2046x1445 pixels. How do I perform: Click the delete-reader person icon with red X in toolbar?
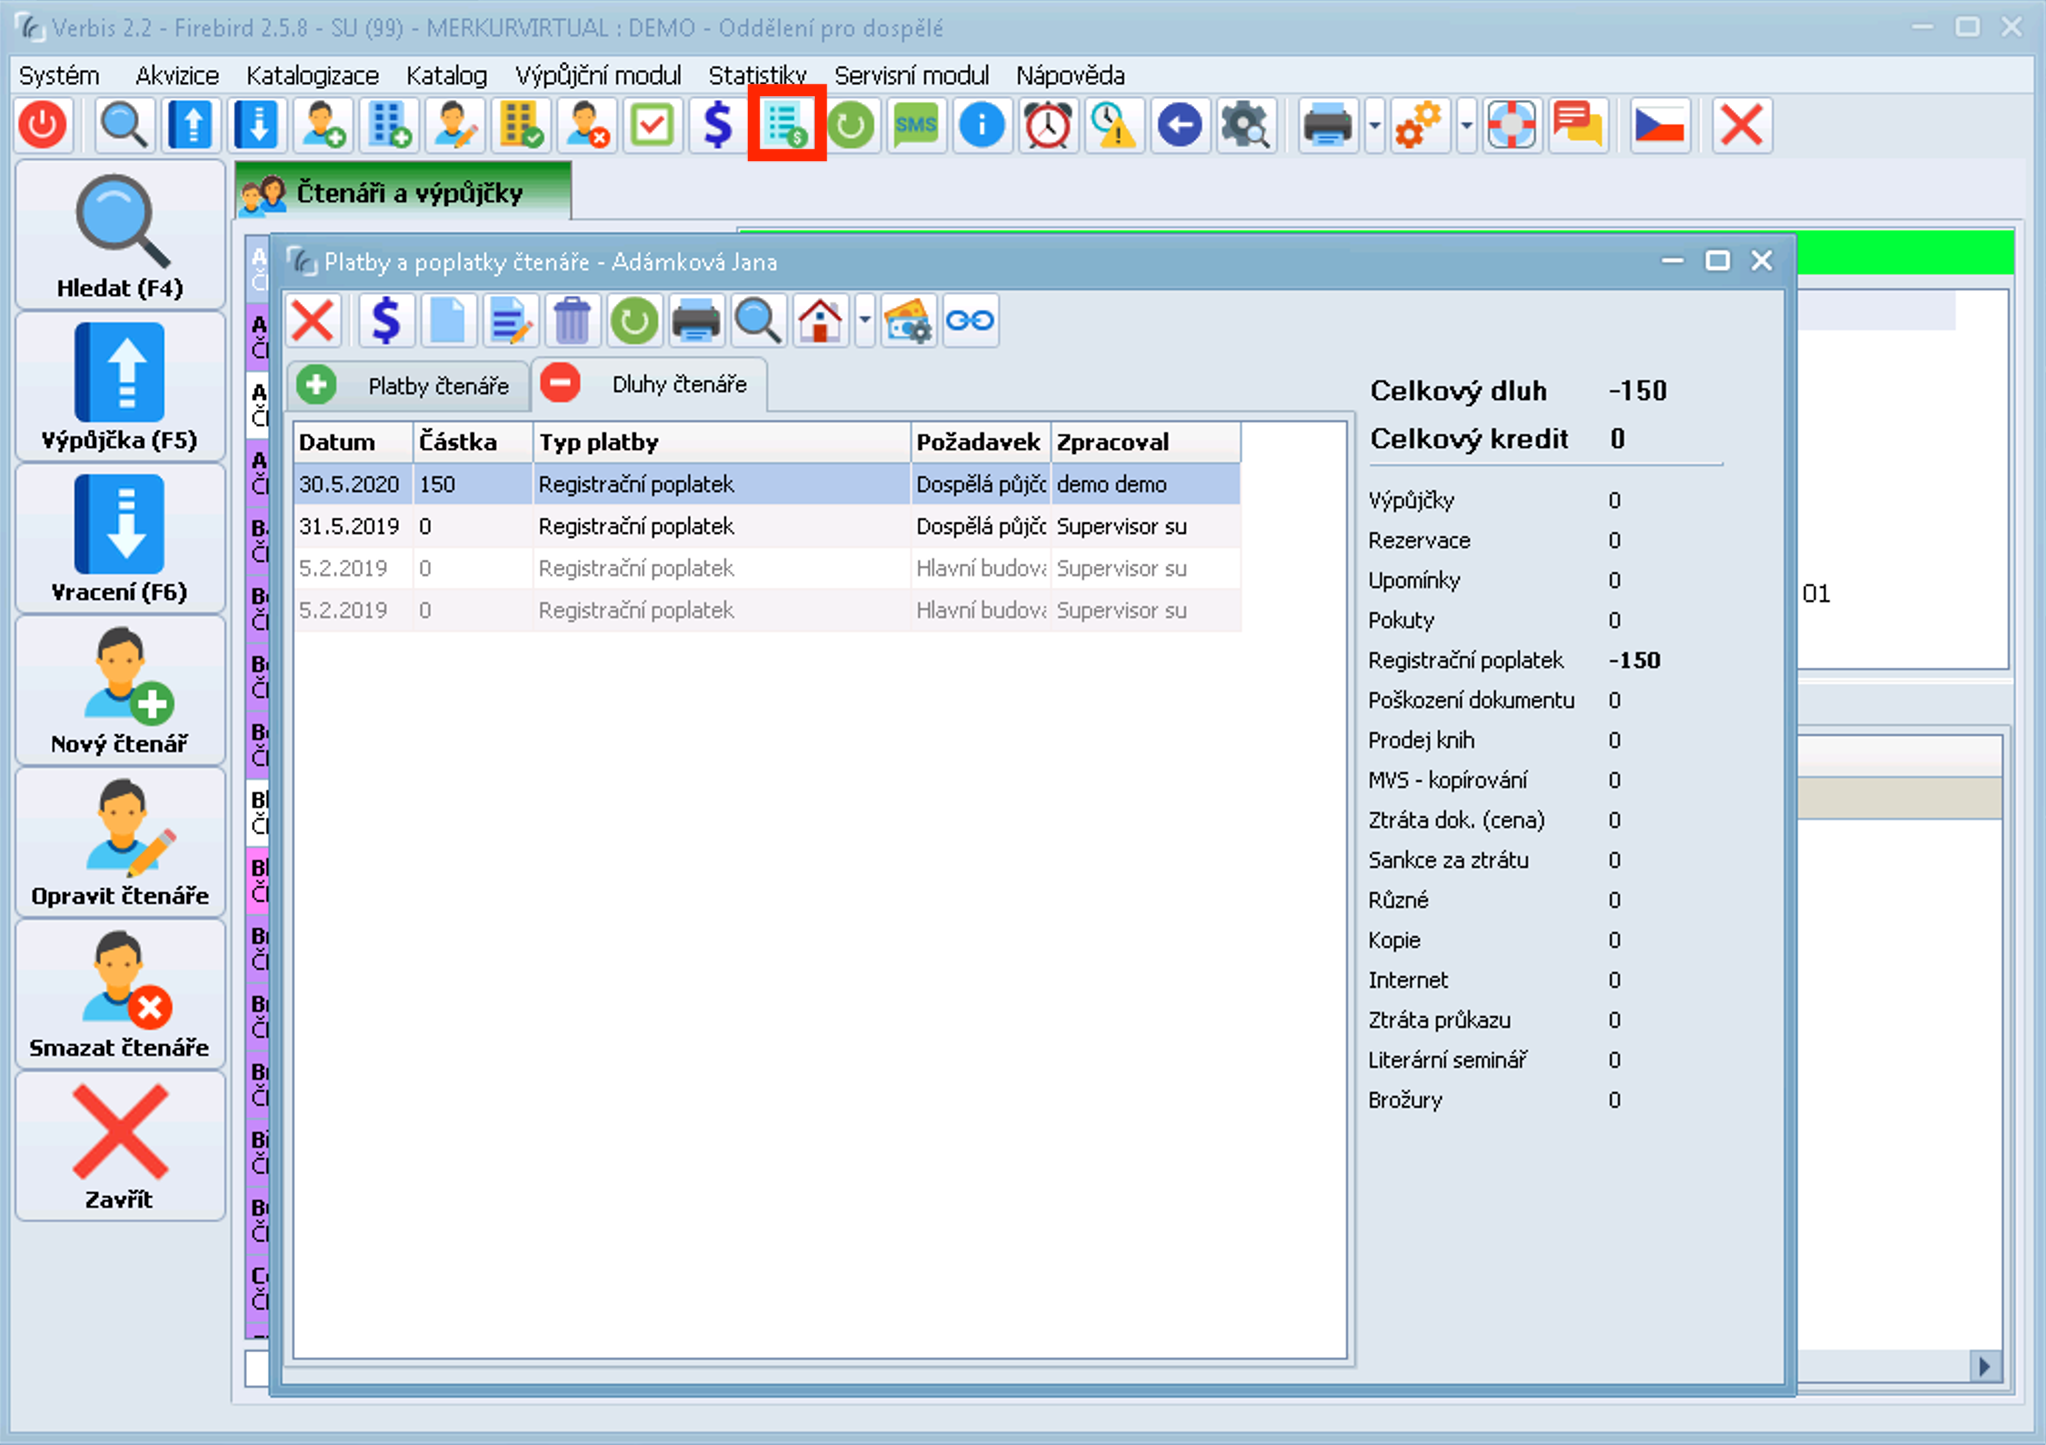tap(586, 126)
